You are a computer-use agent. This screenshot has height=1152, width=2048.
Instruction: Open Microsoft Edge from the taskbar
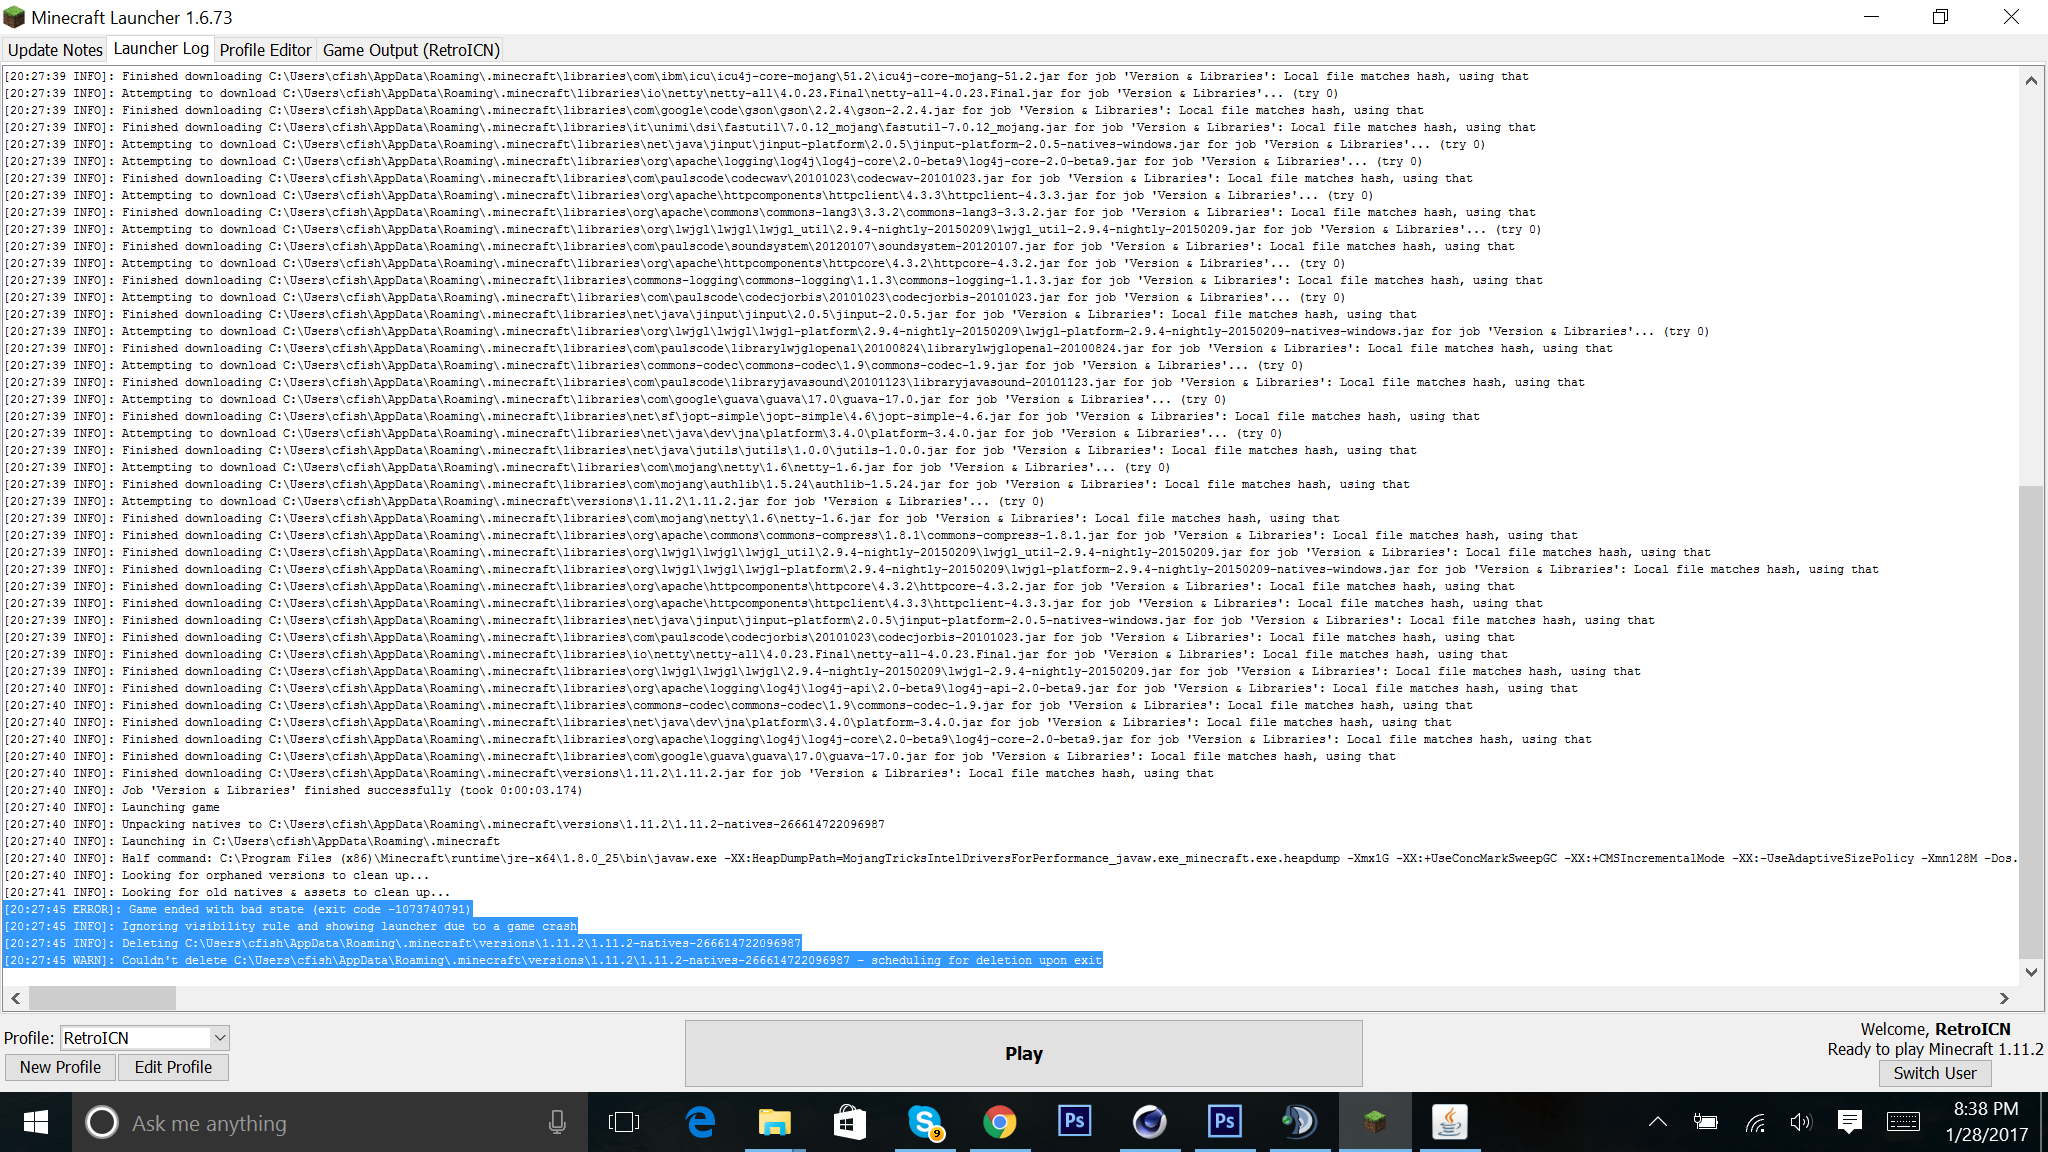coord(701,1122)
